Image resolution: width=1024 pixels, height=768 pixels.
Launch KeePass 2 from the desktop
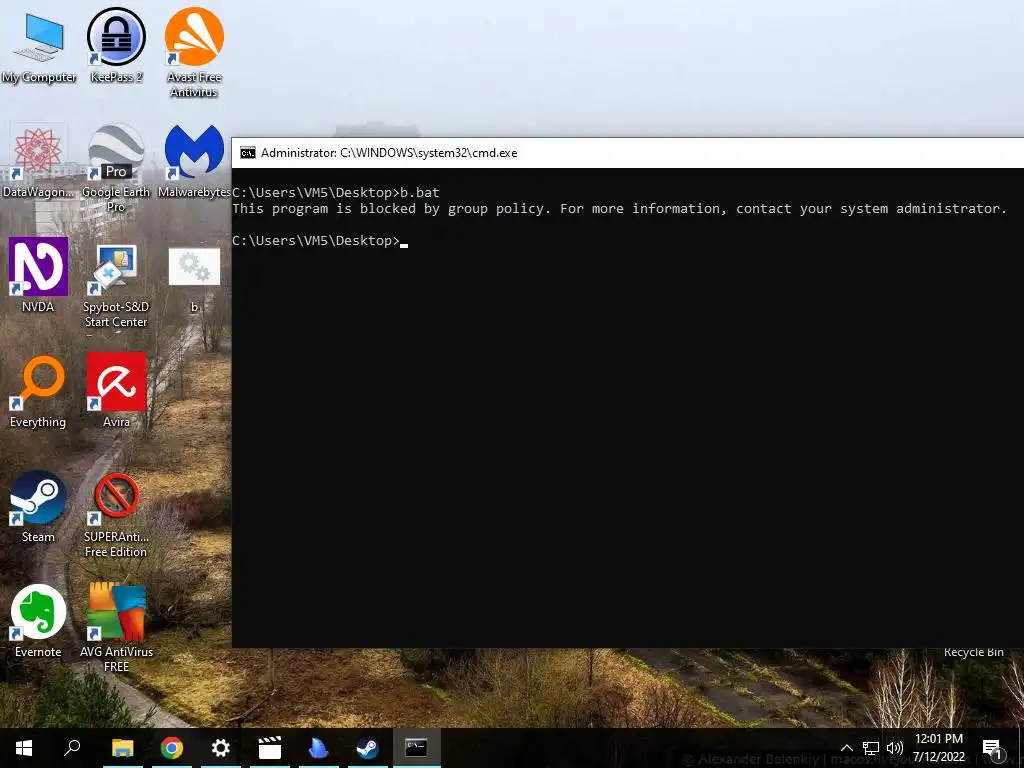click(x=116, y=44)
